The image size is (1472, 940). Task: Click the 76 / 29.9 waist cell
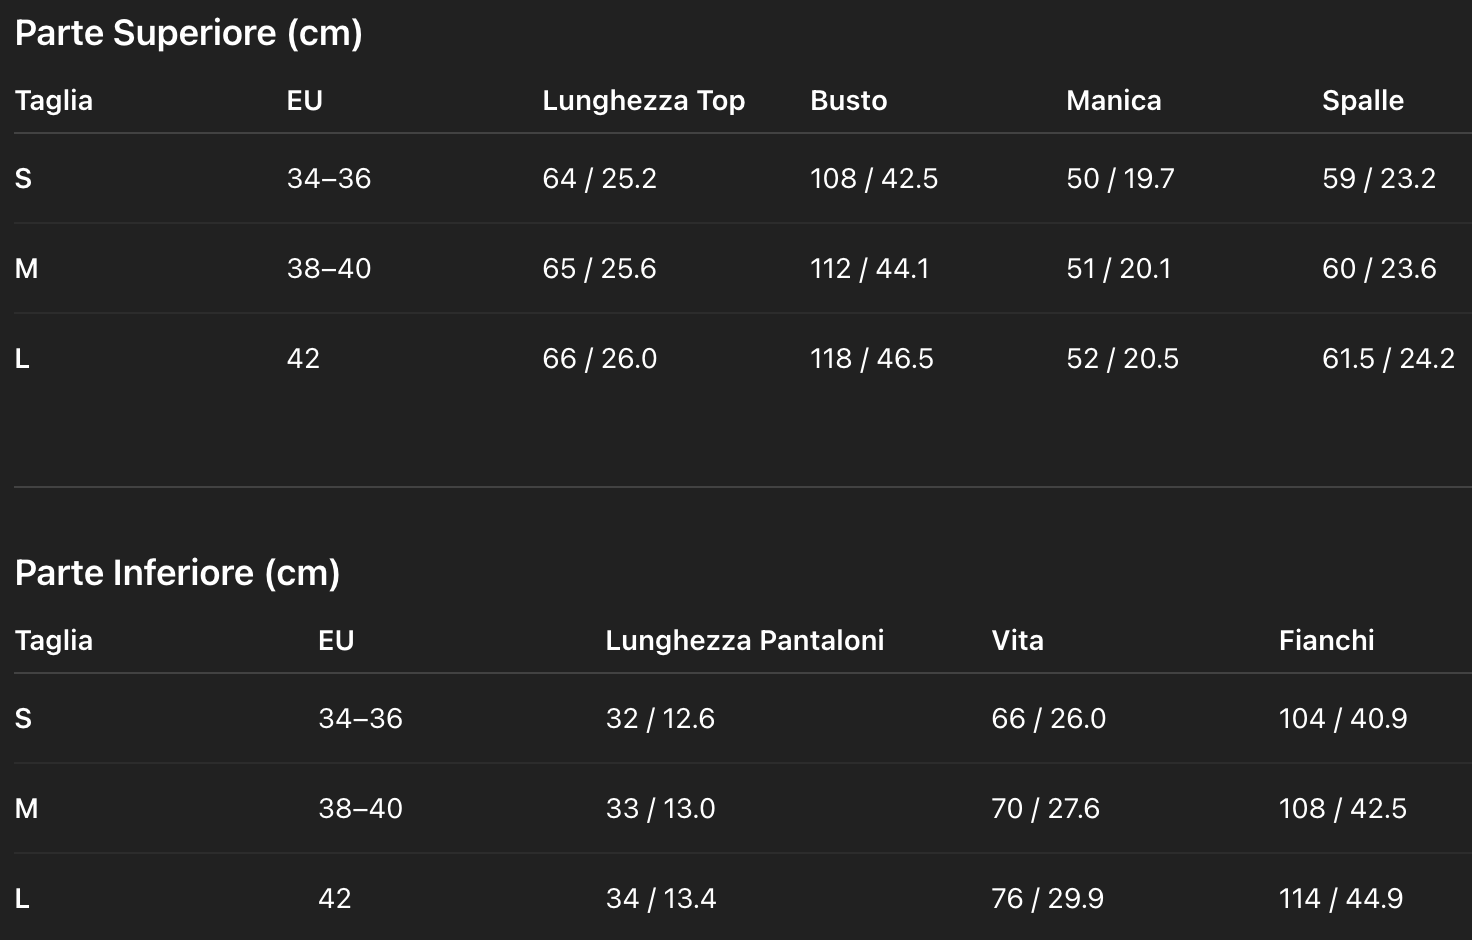coord(1047,899)
